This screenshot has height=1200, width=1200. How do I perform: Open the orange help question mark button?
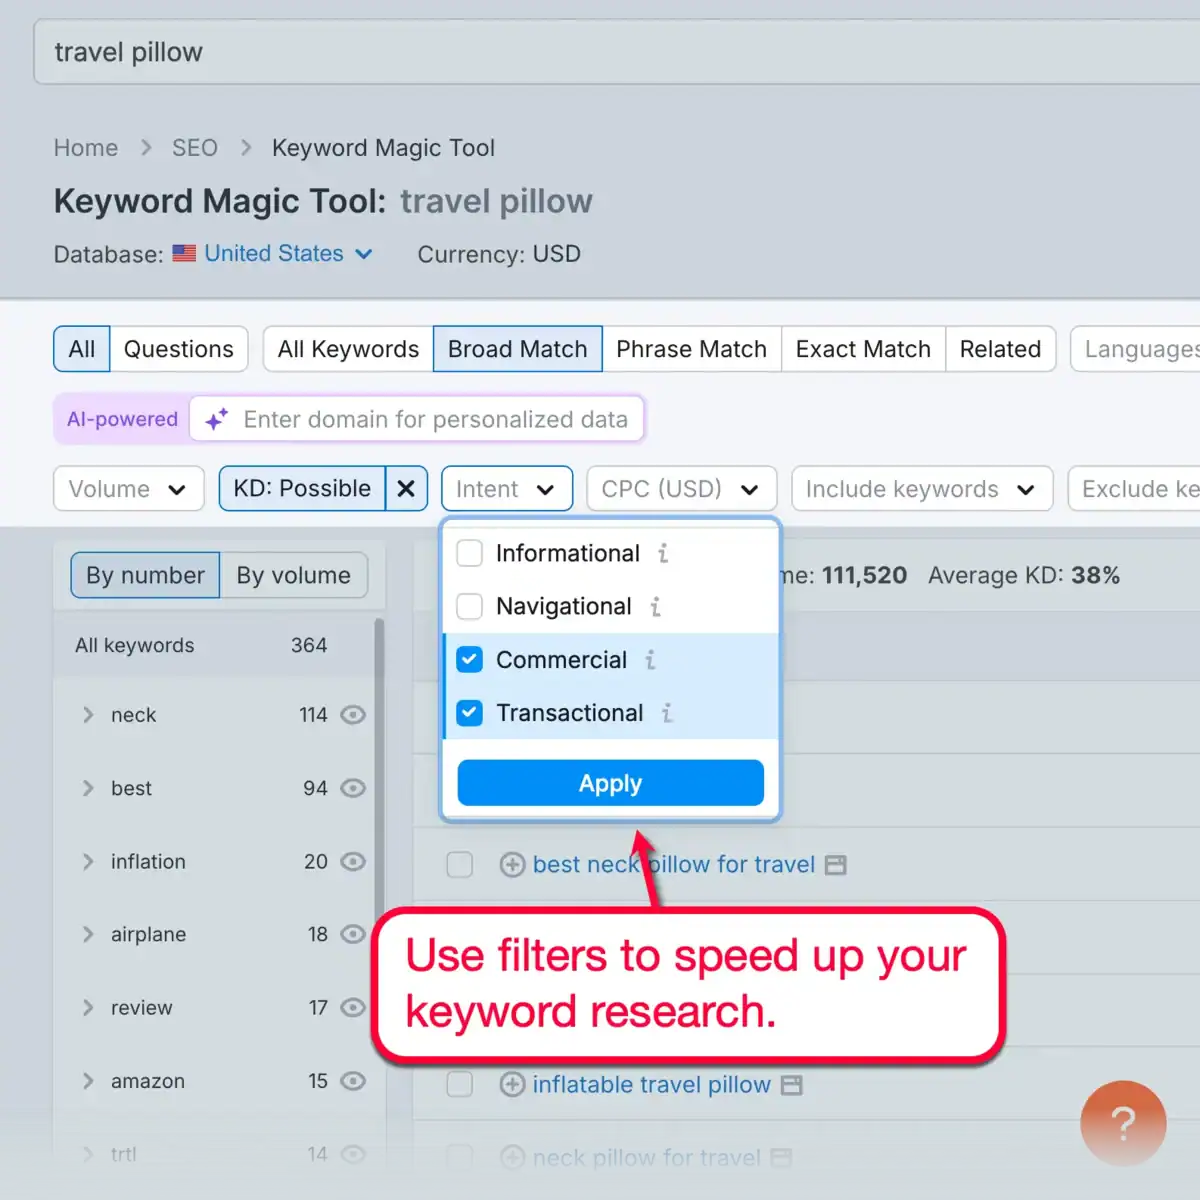1123,1123
